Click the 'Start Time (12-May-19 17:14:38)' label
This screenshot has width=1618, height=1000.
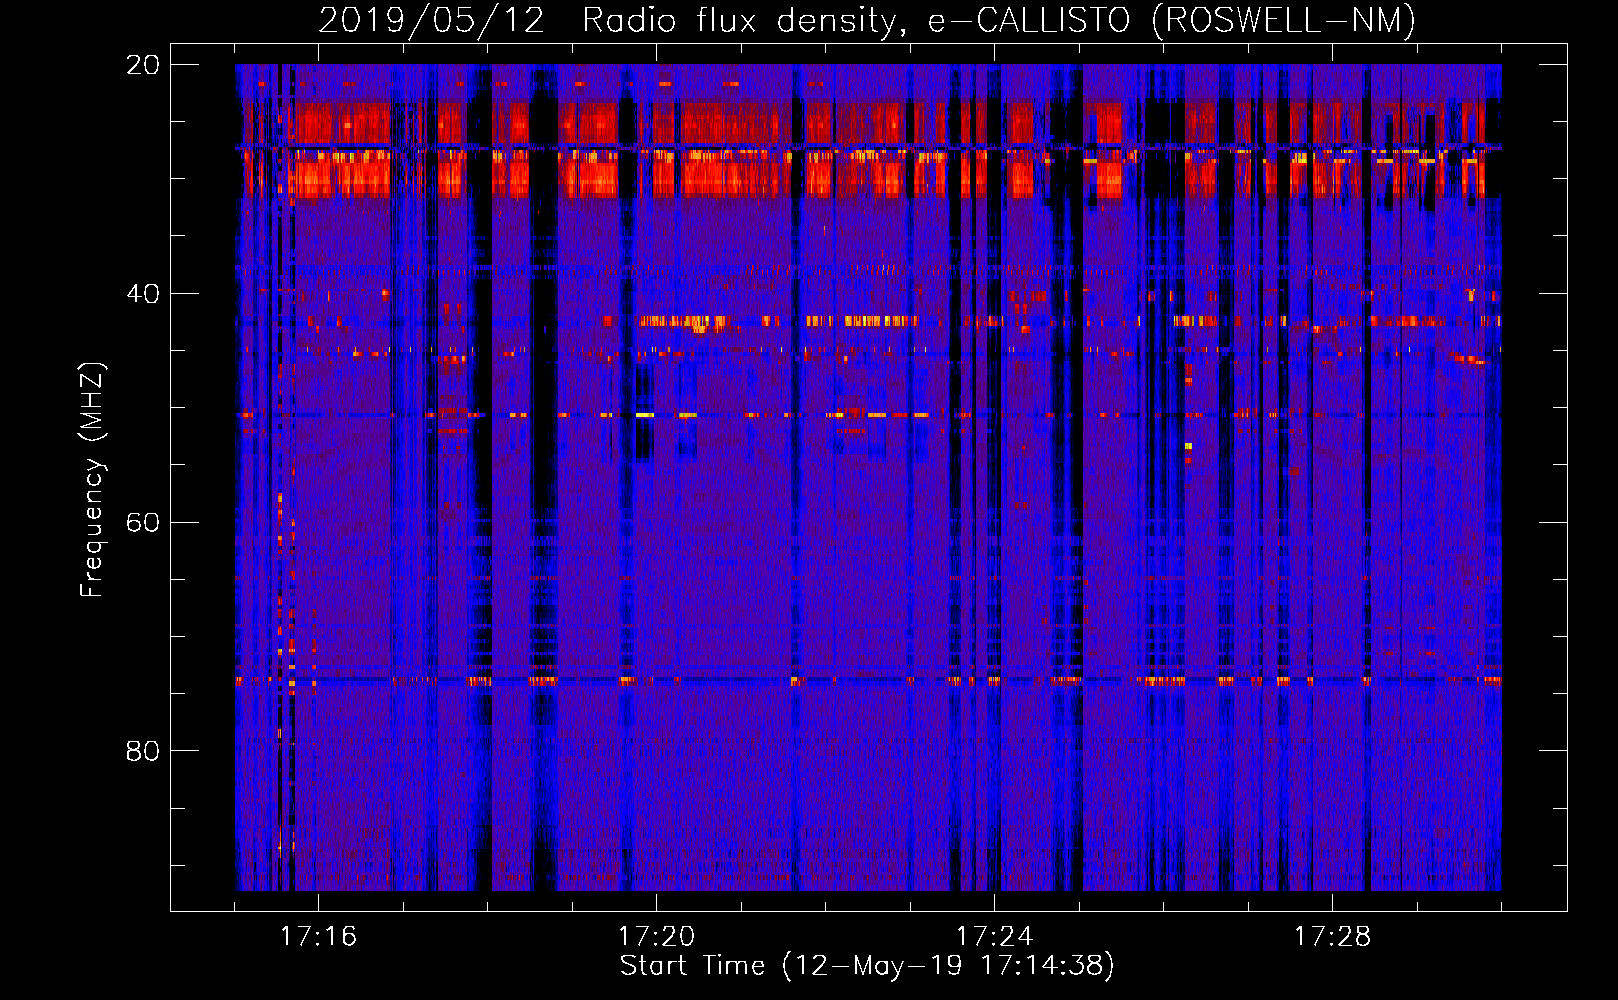pyautogui.click(x=867, y=966)
